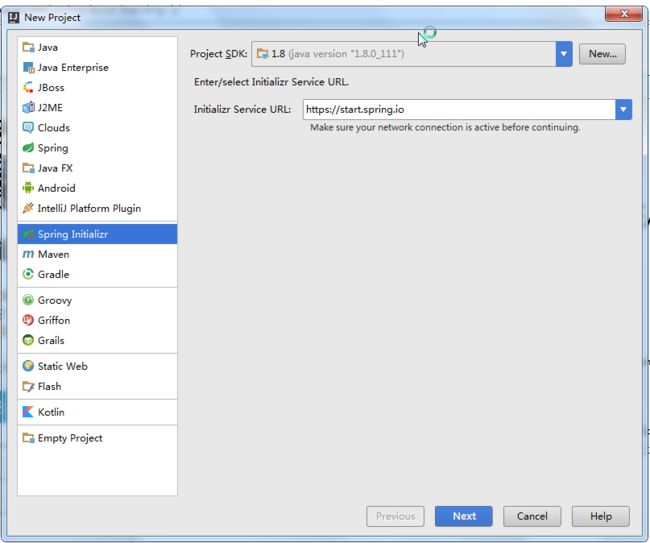Click the Groovy G icon
Image resolution: width=650 pixels, height=543 pixels.
28,300
